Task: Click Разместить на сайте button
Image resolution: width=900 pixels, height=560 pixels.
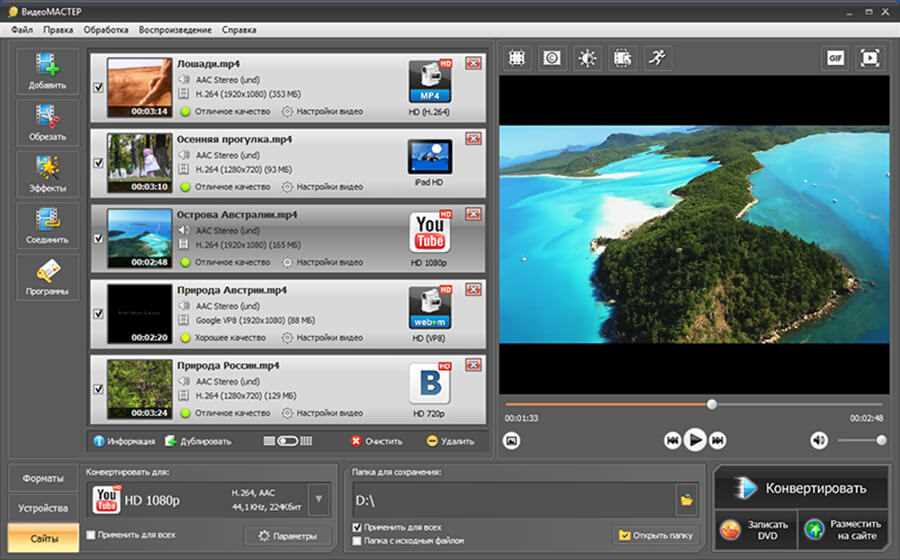Action: (844, 530)
